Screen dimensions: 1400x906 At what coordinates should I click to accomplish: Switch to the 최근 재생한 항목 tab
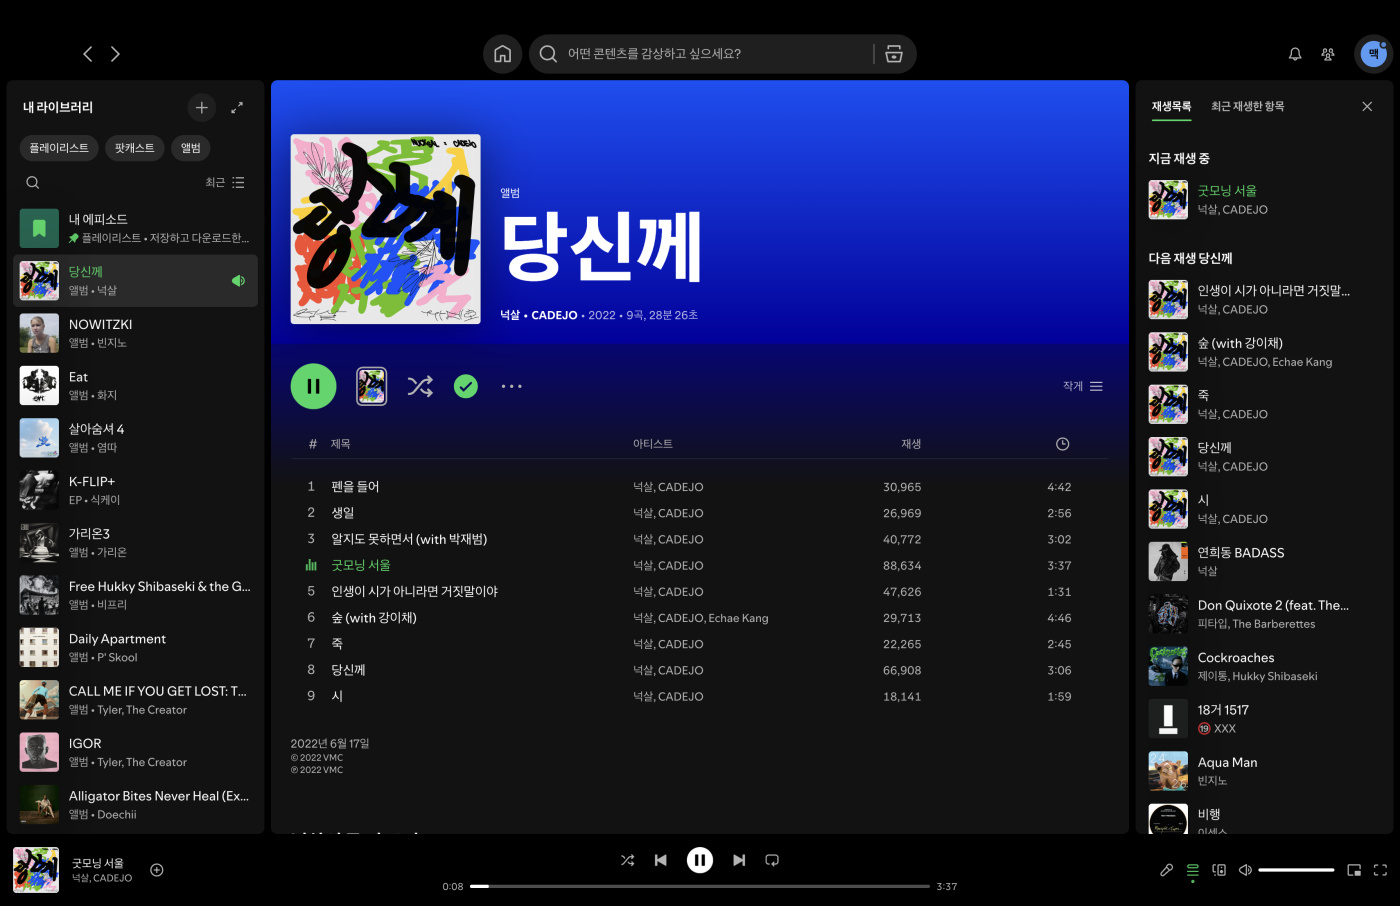pyautogui.click(x=1247, y=106)
